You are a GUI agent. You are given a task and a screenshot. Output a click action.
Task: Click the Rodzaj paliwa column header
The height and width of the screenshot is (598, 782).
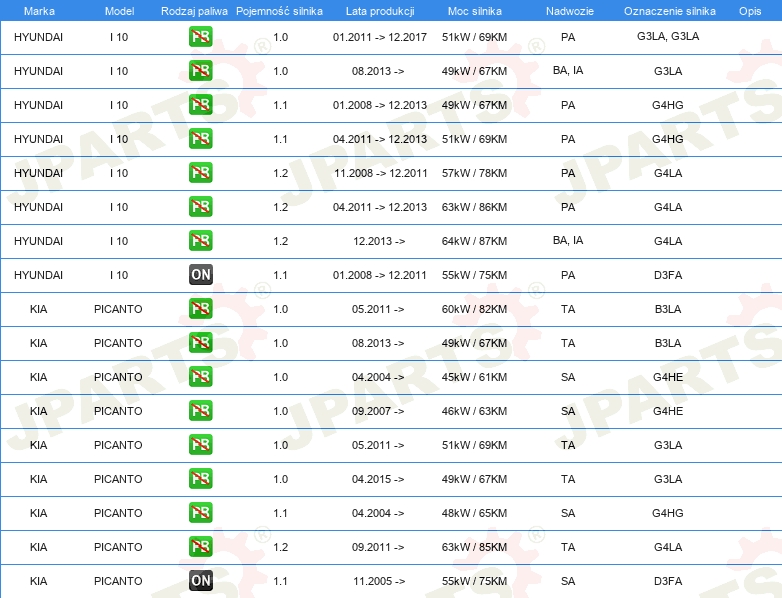click(194, 10)
